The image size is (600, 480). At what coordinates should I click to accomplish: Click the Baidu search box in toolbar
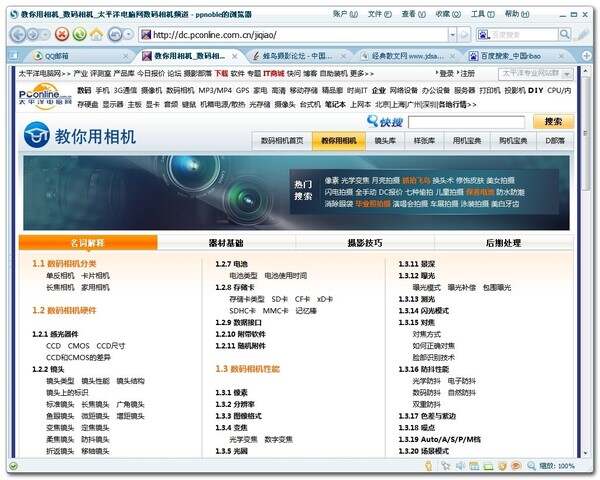tap(524, 35)
